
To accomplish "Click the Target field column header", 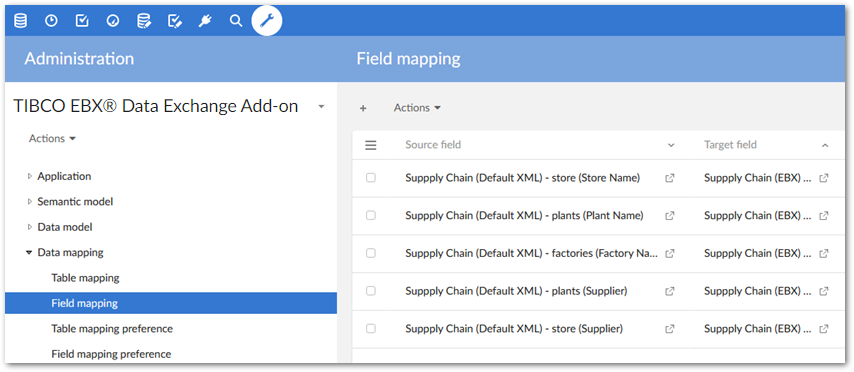I will [x=730, y=145].
